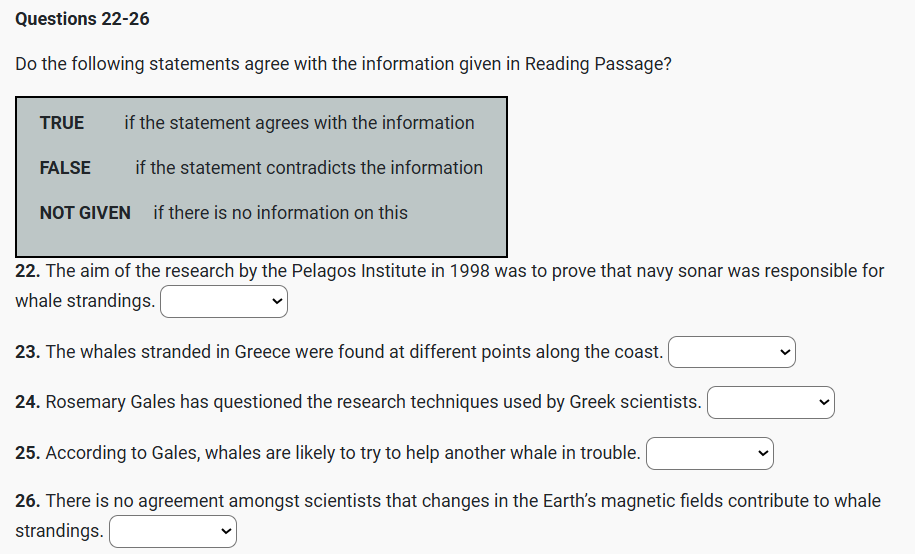The width and height of the screenshot is (915, 554).
Task: Click the bold 'Questions 22-26' heading
Action: (x=83, y=19)
